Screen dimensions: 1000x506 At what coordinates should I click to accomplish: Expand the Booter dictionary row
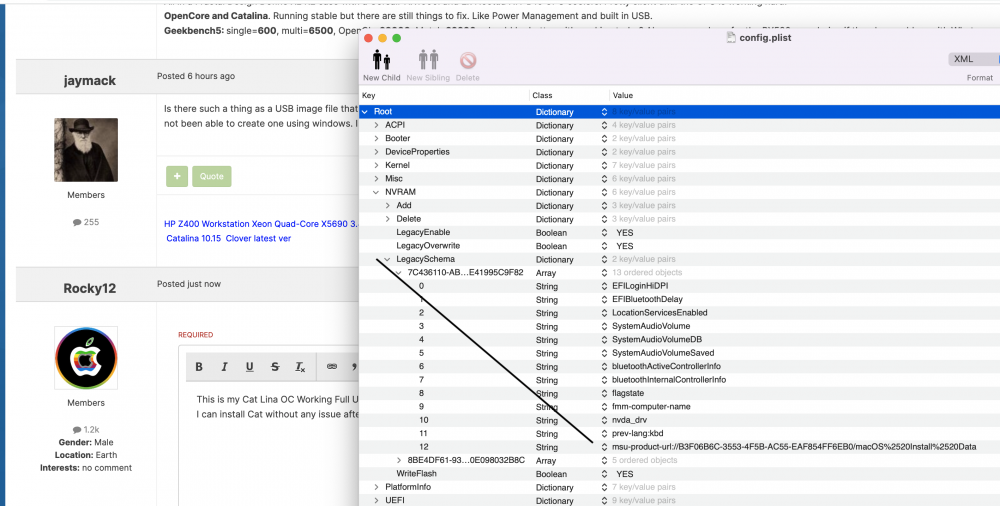[x=376, y=138]
